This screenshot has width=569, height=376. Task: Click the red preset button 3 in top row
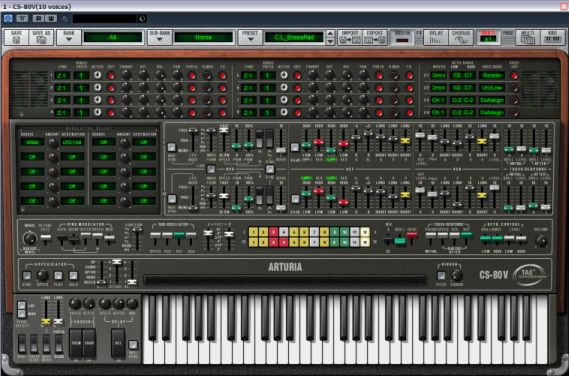pyautogui.click(x=274, y=232)
